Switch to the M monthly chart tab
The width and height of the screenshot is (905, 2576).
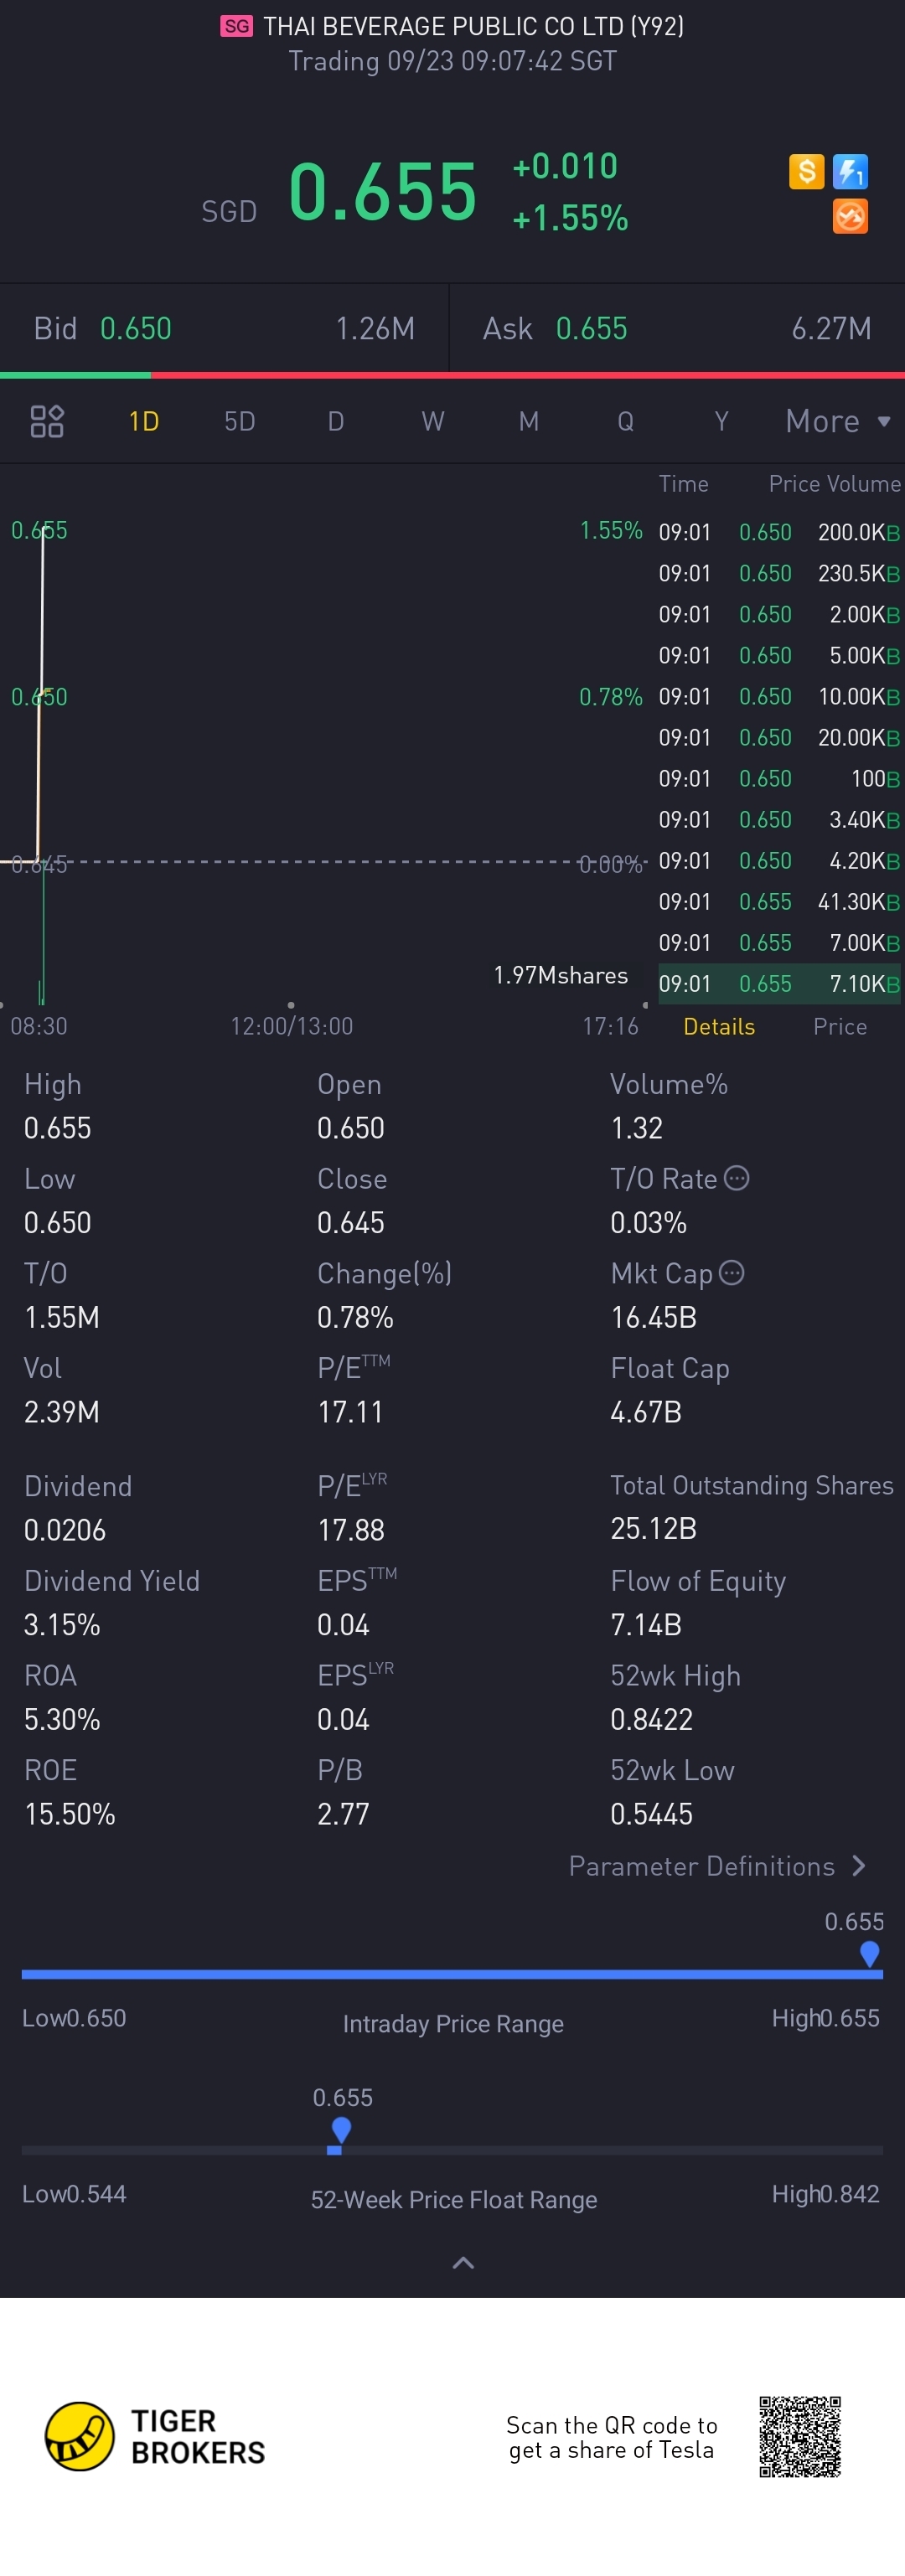(529, 421)
